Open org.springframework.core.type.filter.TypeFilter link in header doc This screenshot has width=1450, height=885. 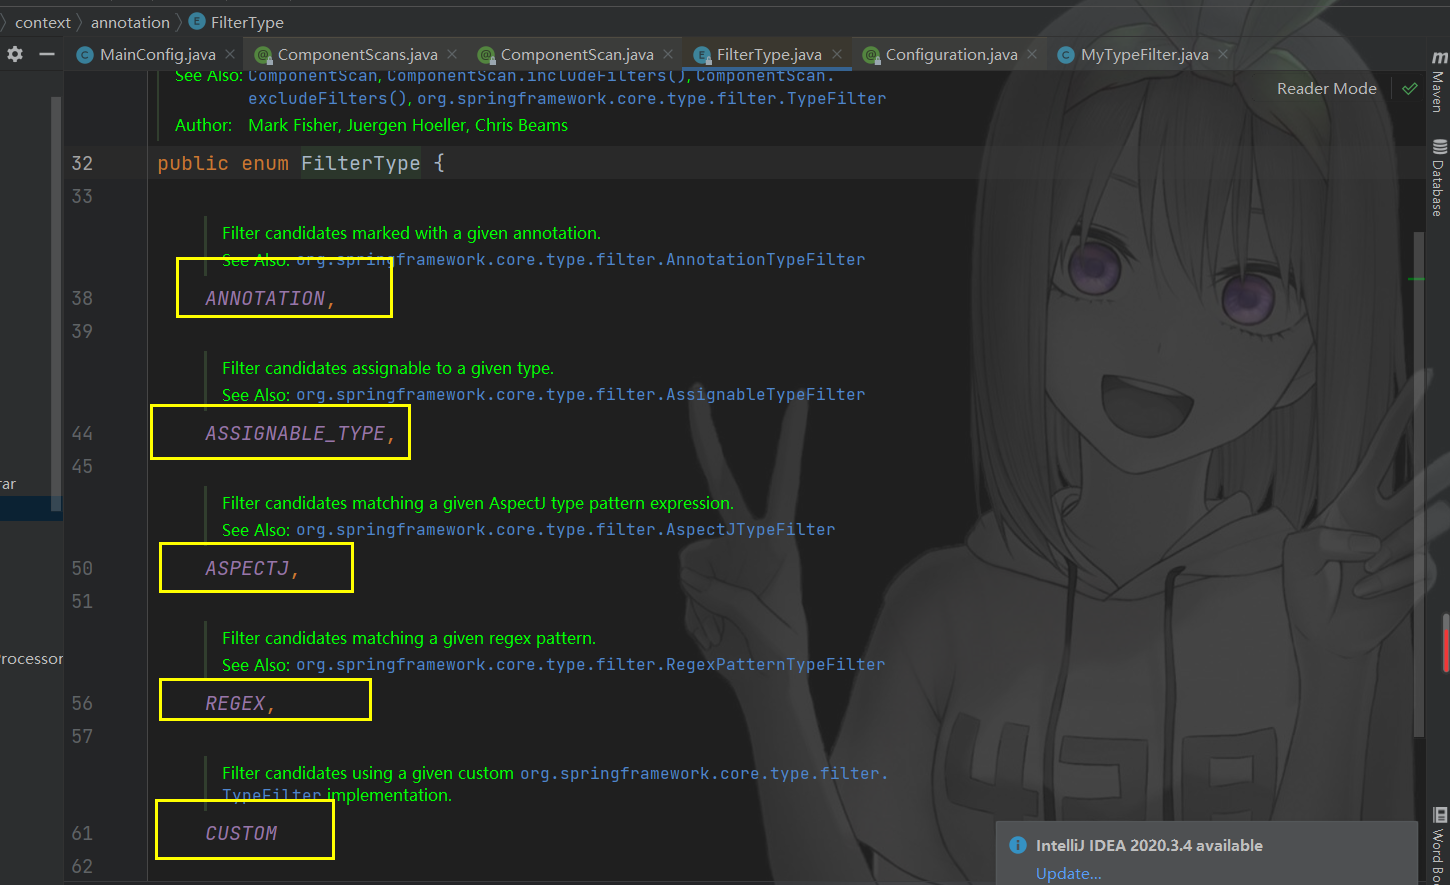click(651, 98)
